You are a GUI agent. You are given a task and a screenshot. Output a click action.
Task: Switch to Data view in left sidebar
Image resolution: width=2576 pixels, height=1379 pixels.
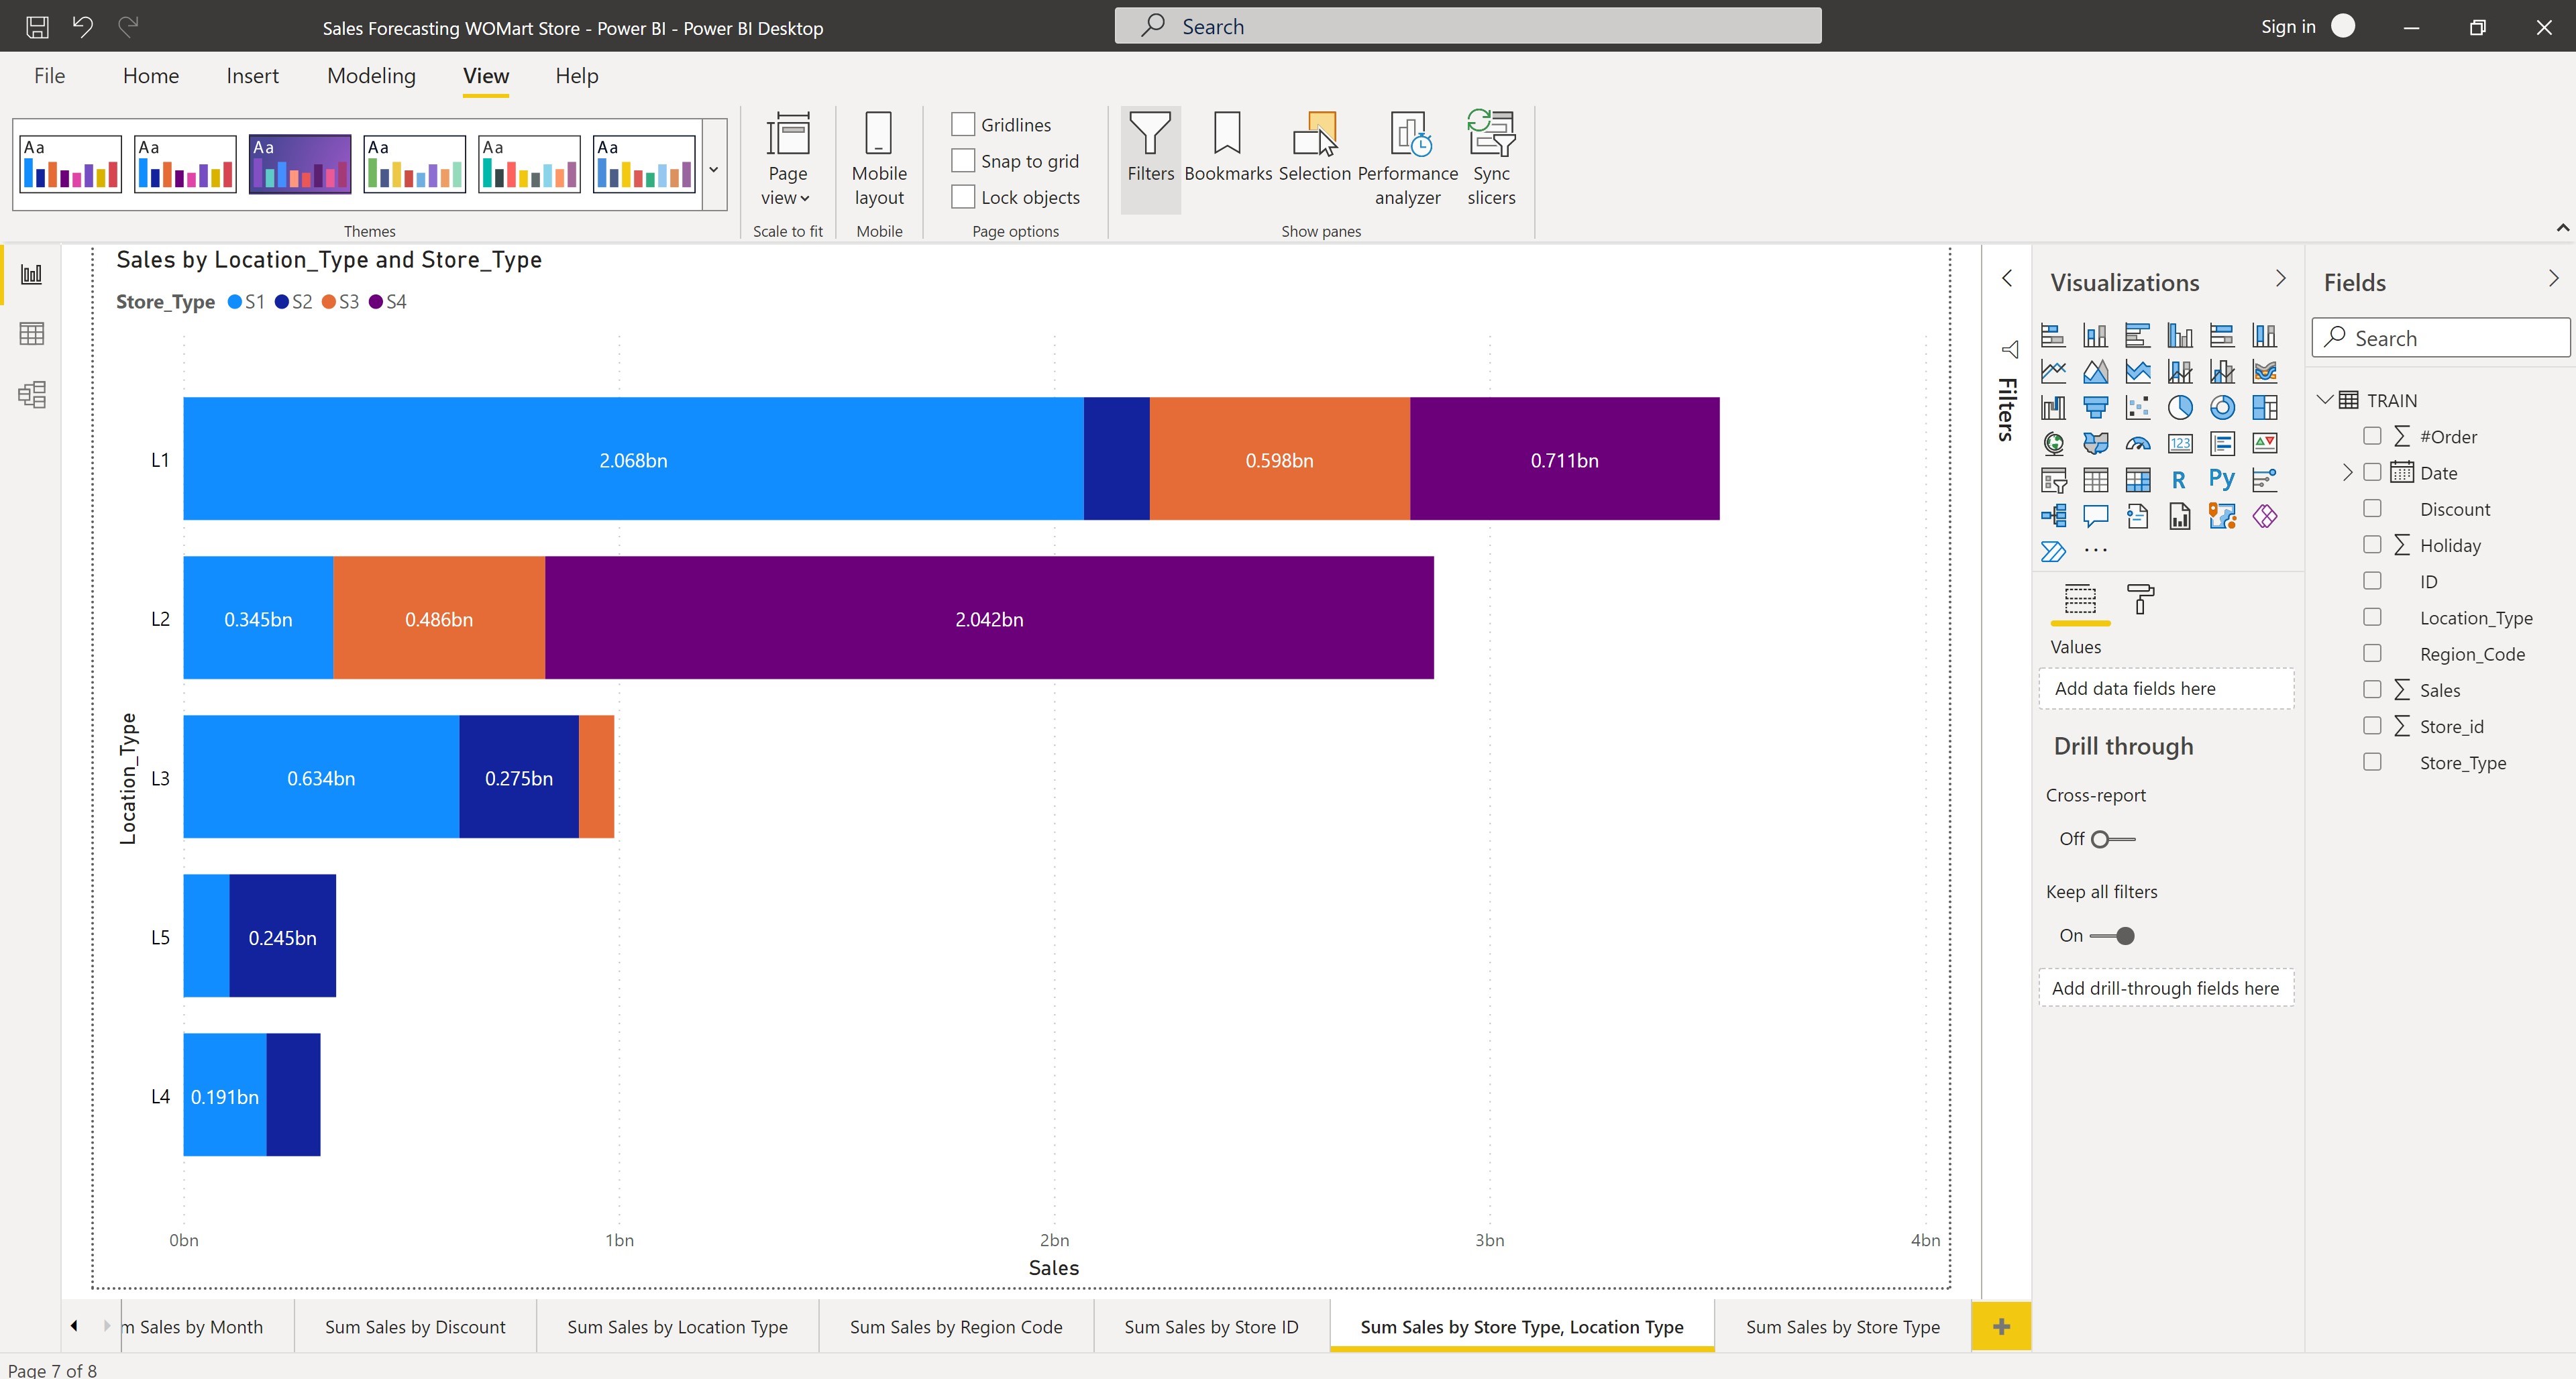(x=31, y=334)
